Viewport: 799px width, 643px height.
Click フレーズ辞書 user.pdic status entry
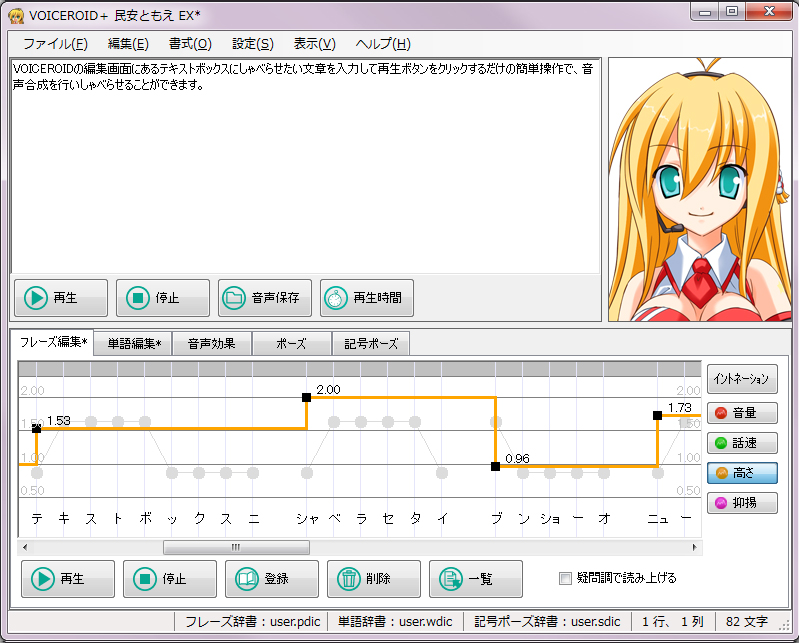[x=252, y=622]
